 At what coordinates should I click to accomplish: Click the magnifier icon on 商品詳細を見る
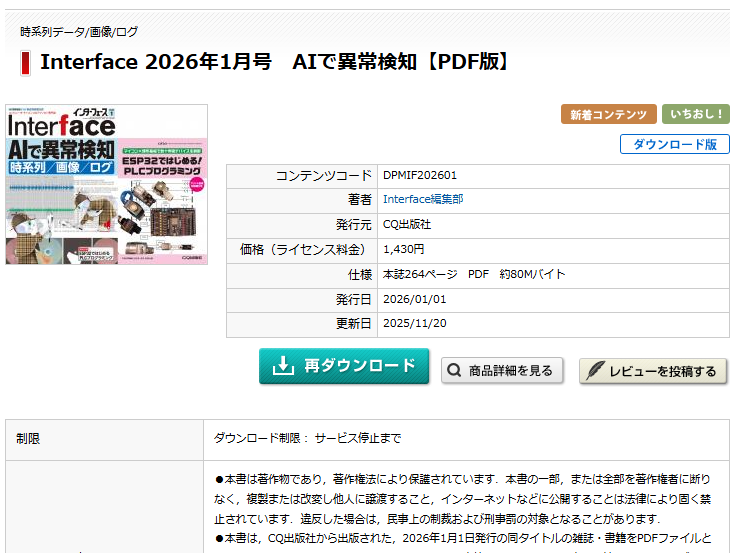pyautogui.click(x=455, y=371)
